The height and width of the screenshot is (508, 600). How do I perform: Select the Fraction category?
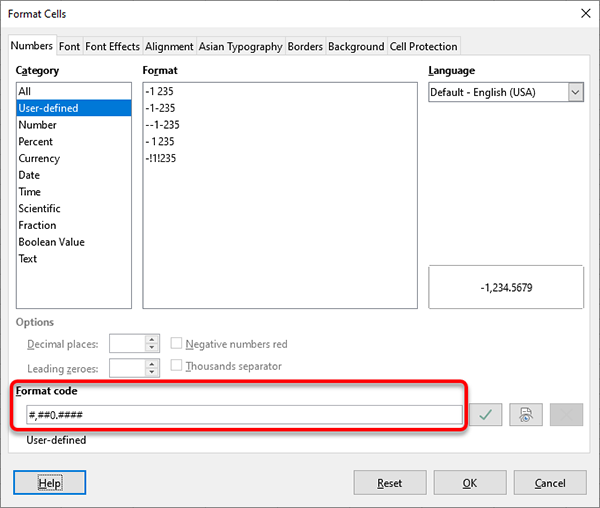pos(74,225)
